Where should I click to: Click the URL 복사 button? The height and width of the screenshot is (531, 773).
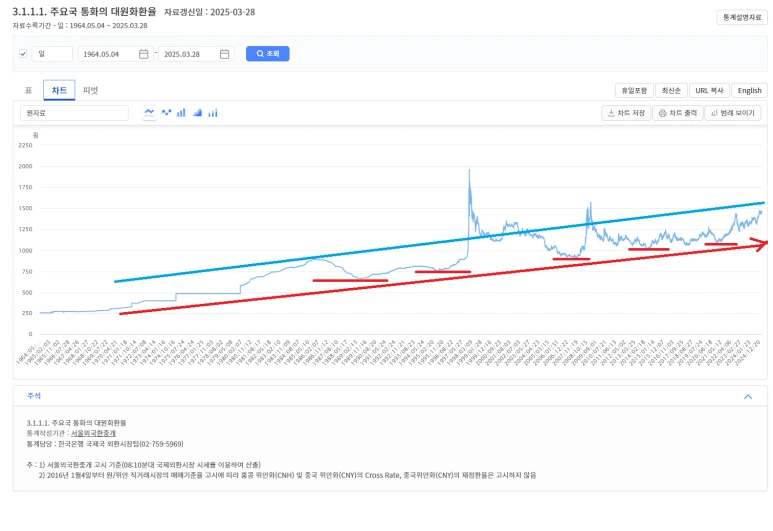point(709,91)
